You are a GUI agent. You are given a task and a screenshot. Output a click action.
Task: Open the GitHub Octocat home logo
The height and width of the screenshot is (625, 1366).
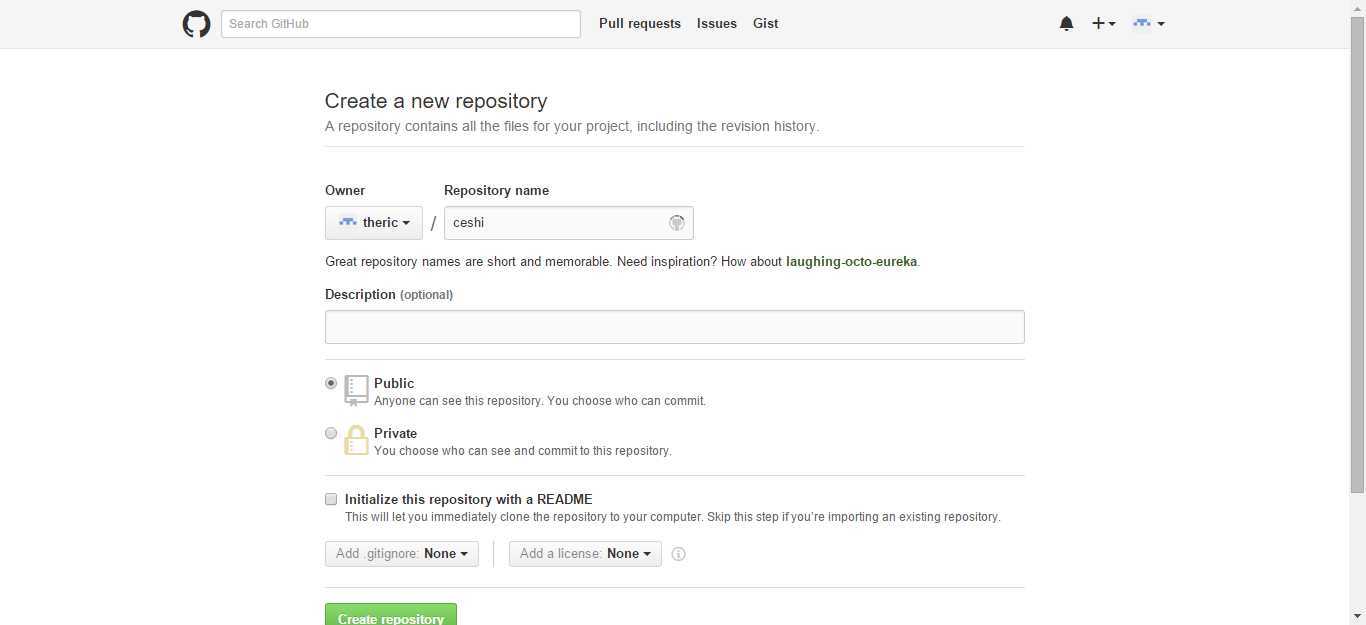196,24
